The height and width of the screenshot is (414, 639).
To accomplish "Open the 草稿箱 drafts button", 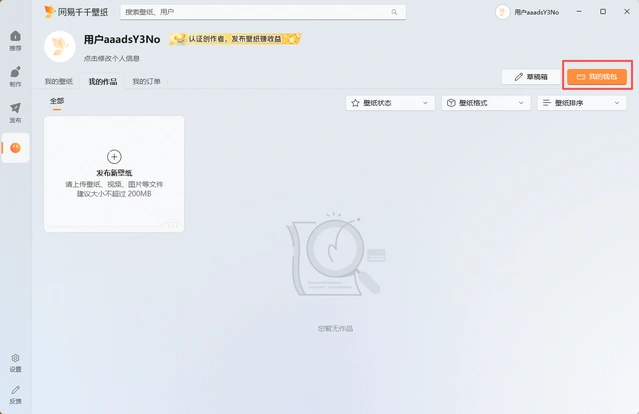I will 530,76.
